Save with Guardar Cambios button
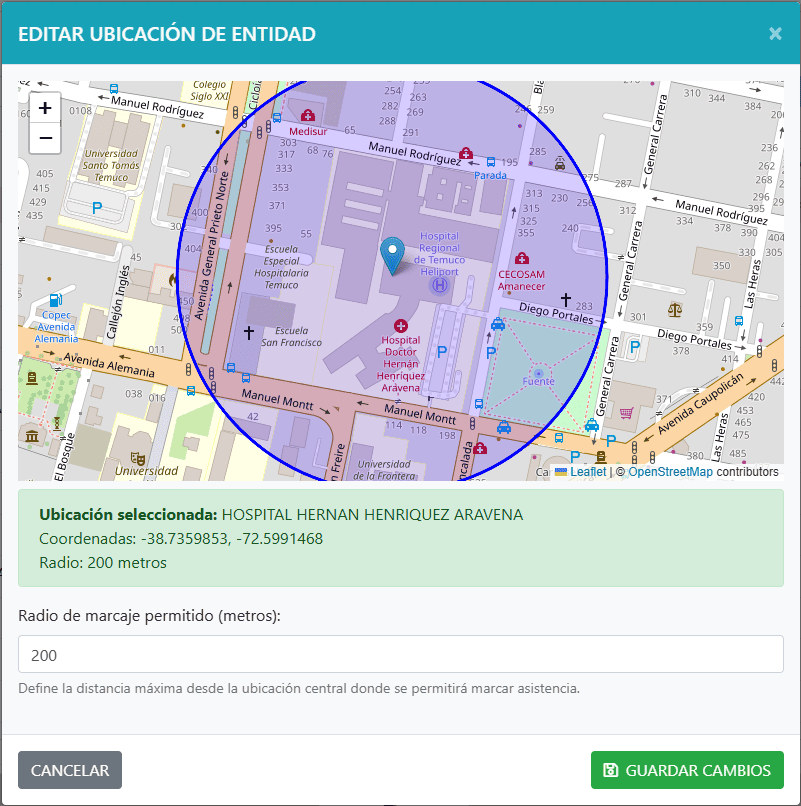Image resolution: width=801 pixels, height=806 pixels. [687, 770]
